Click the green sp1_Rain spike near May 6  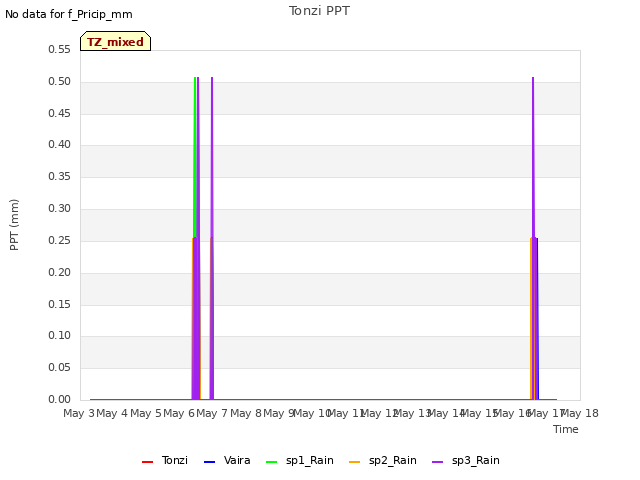click(x=195, y=157)
